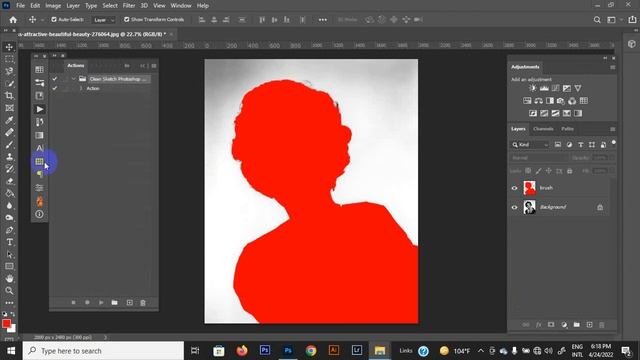Toggle the Auto-Select checkbox

coord(54,20)
